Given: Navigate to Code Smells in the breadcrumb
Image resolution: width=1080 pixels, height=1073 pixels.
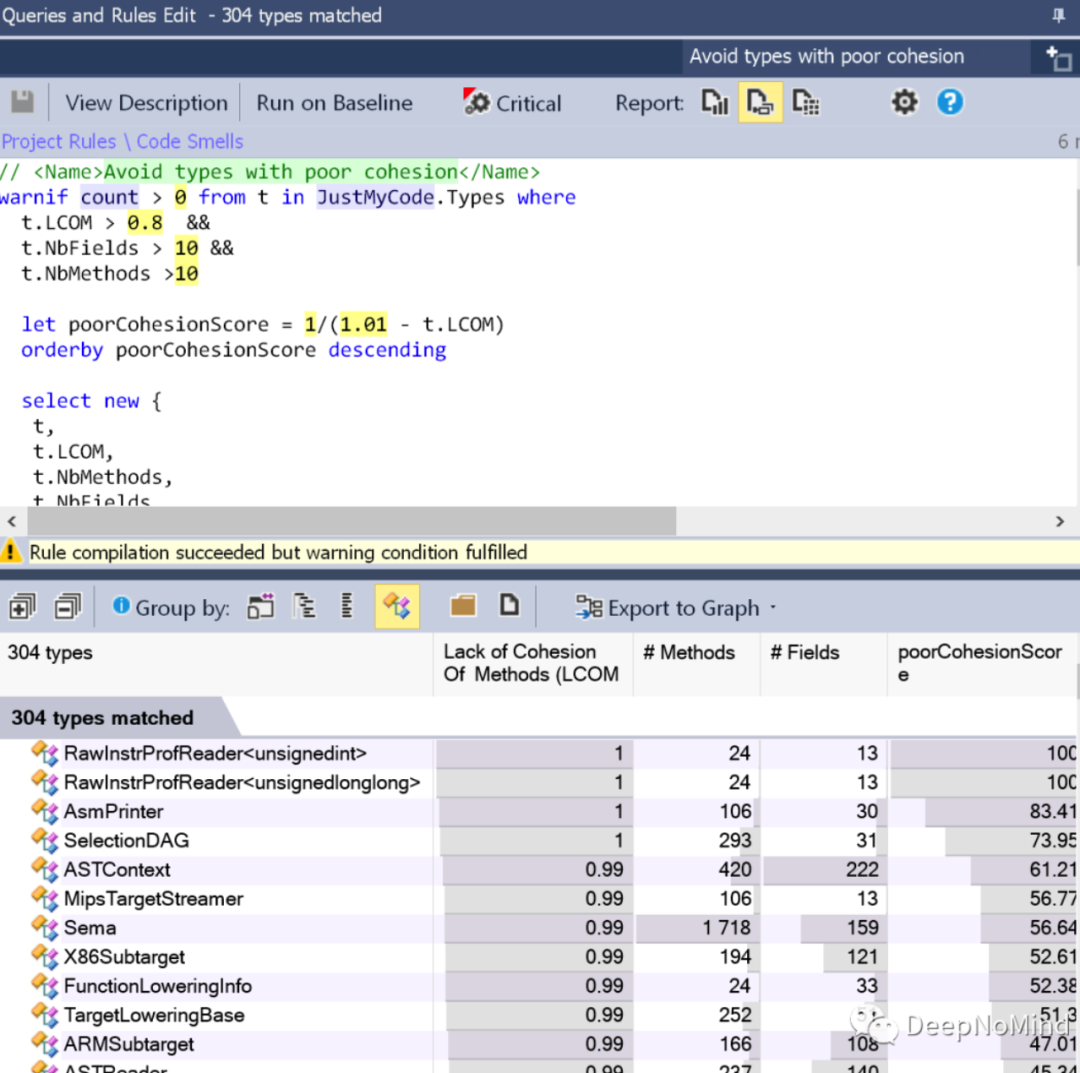Looking at the screenshot, I should (x=189, y=141).
